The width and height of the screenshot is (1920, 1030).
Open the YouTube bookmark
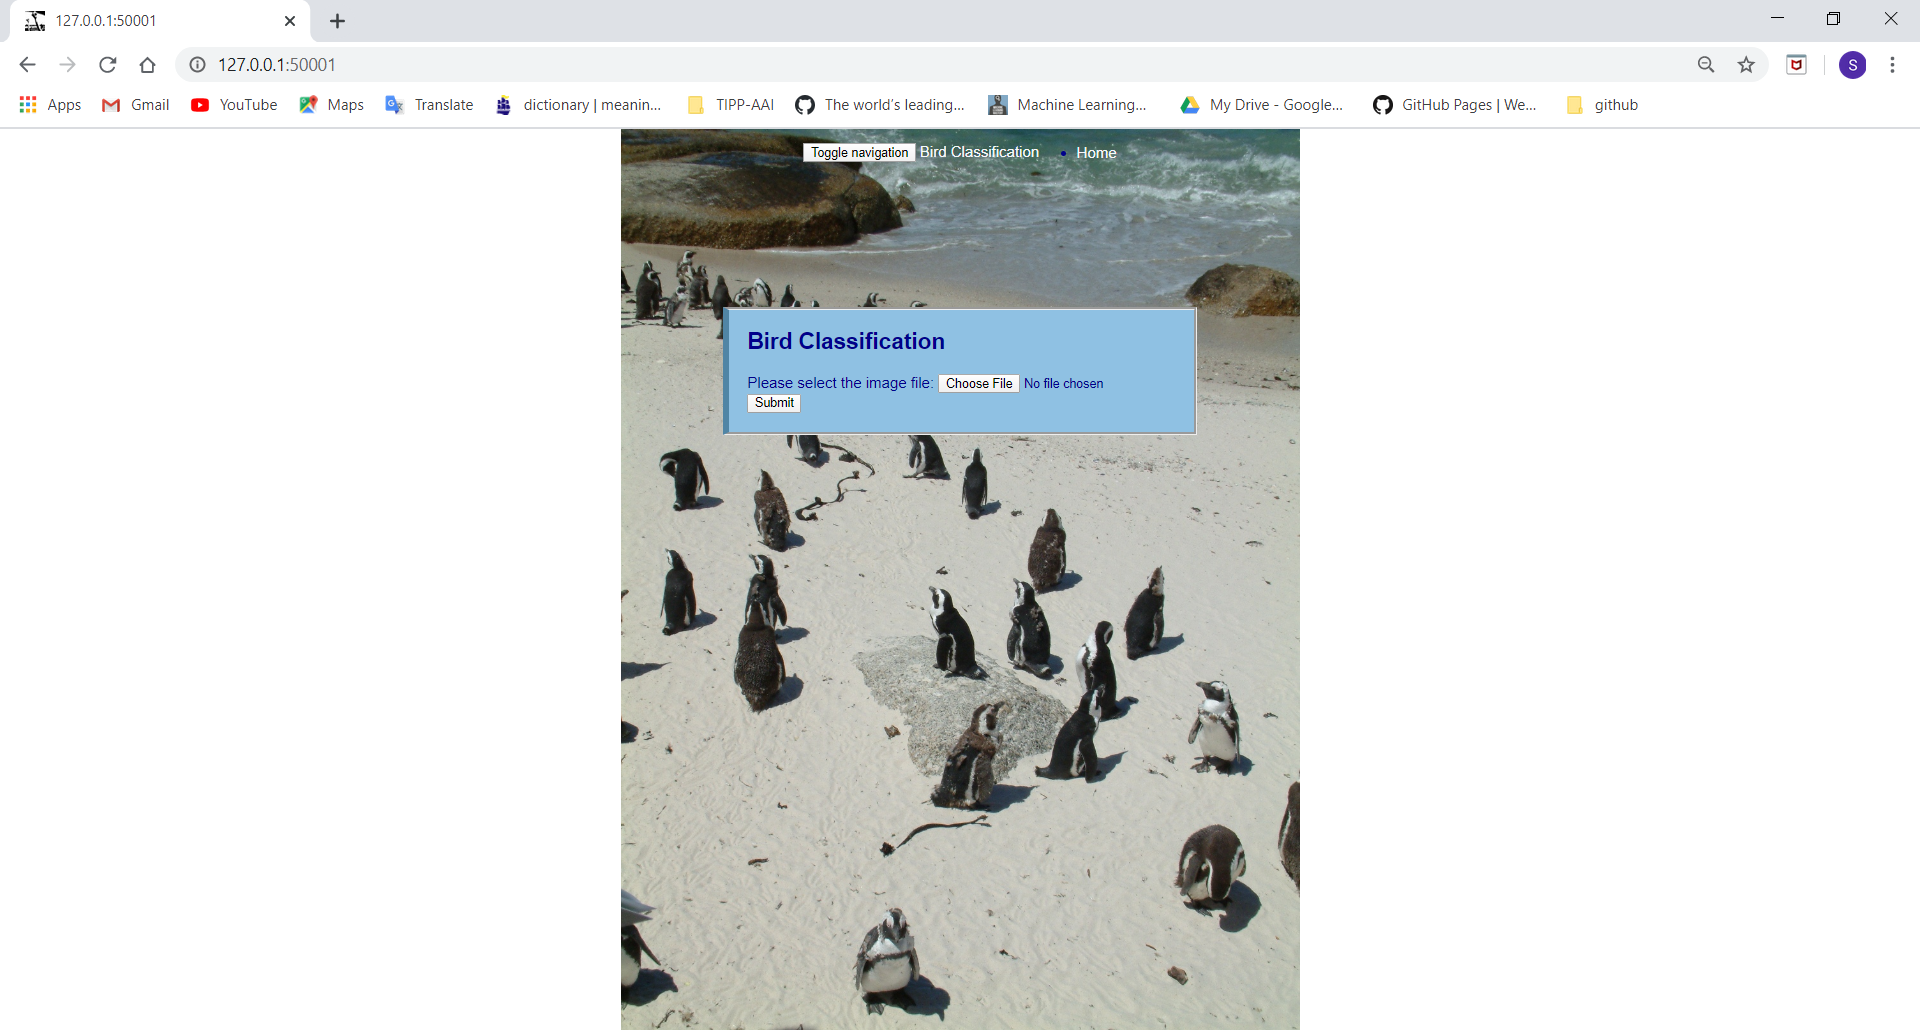234,105
